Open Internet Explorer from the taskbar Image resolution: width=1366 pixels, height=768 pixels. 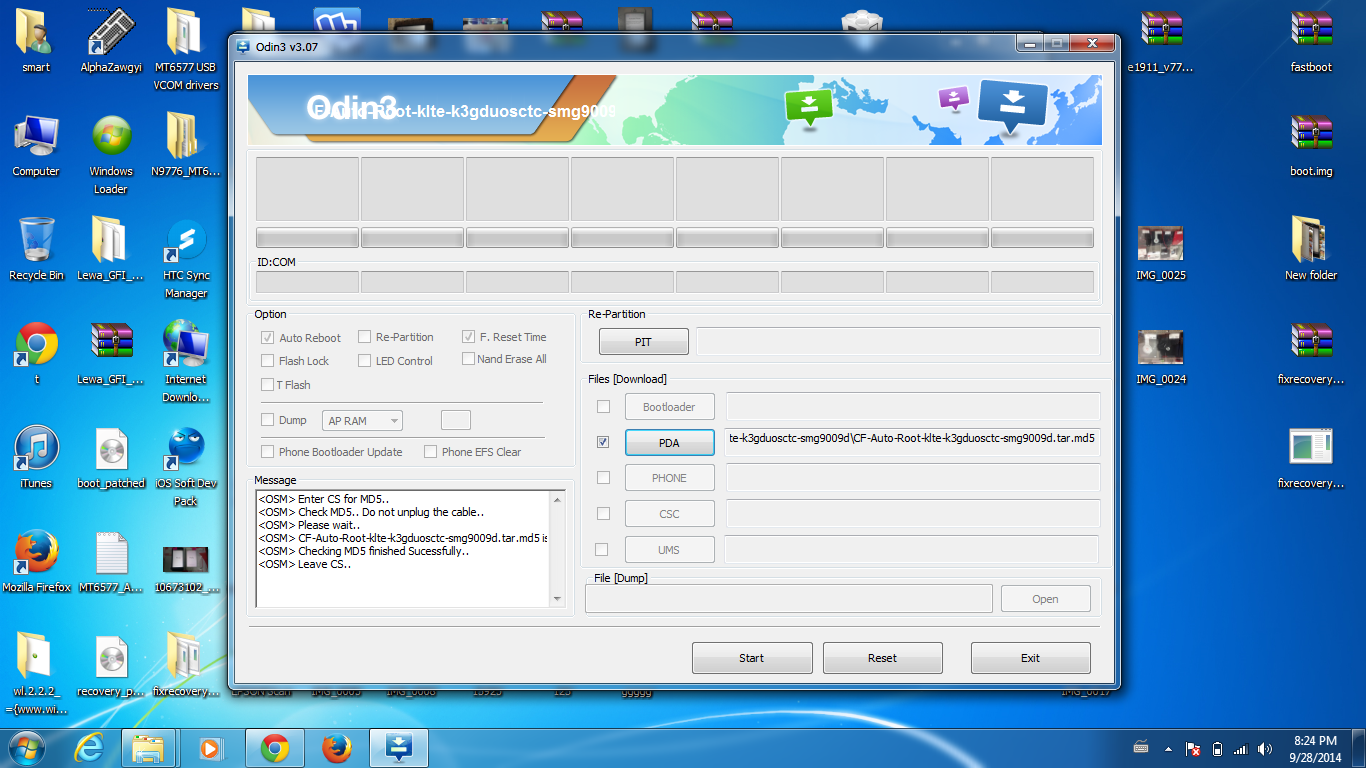tap(89, 747)
